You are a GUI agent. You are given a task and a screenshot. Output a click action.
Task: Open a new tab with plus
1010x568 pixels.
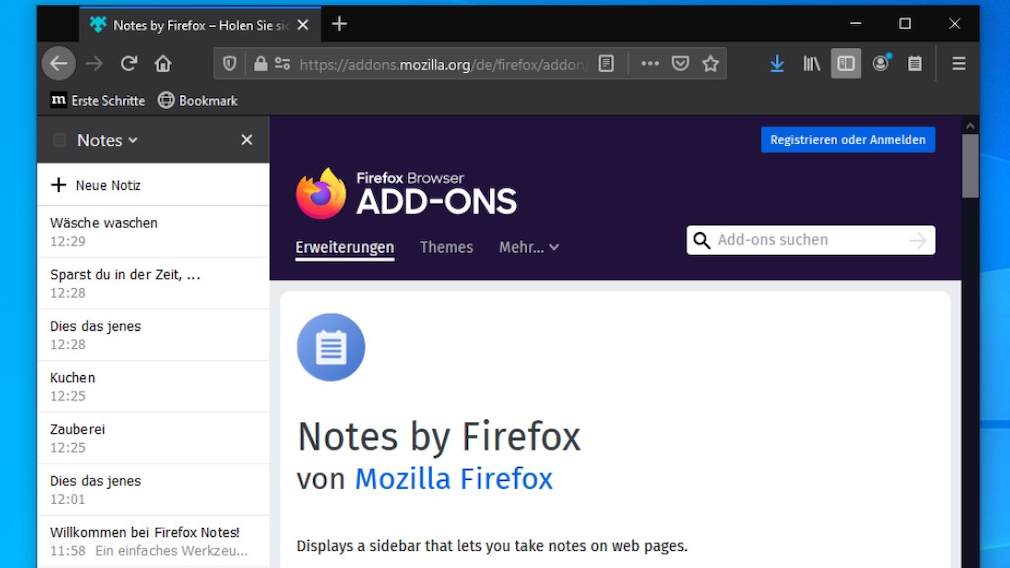339,24
